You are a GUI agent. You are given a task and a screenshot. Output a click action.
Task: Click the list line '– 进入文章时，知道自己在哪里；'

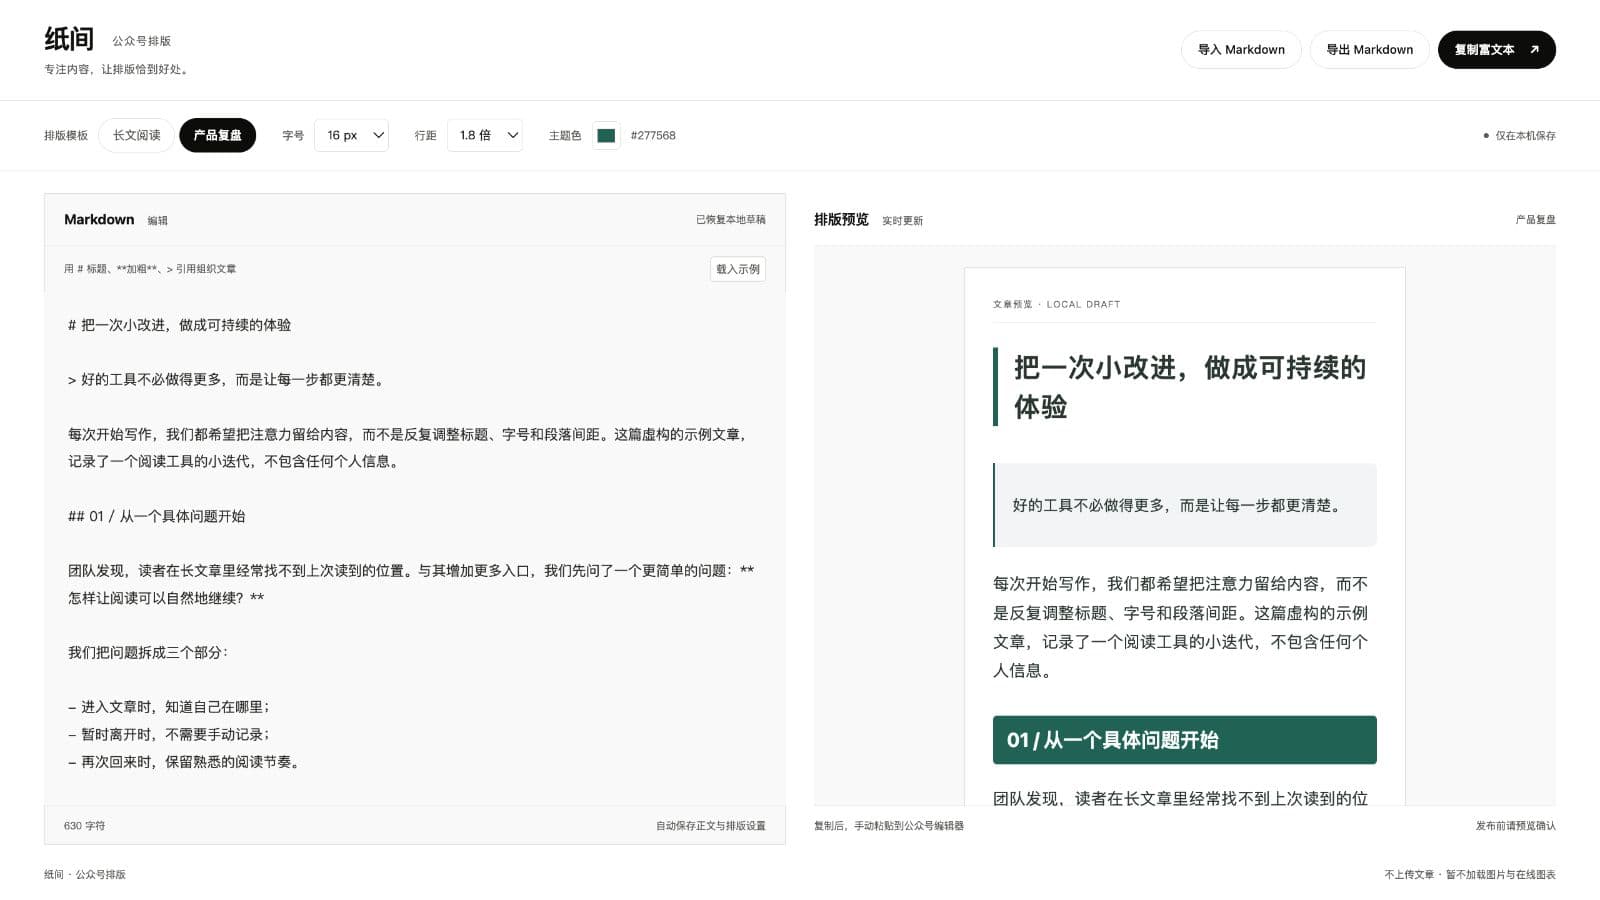169,707
